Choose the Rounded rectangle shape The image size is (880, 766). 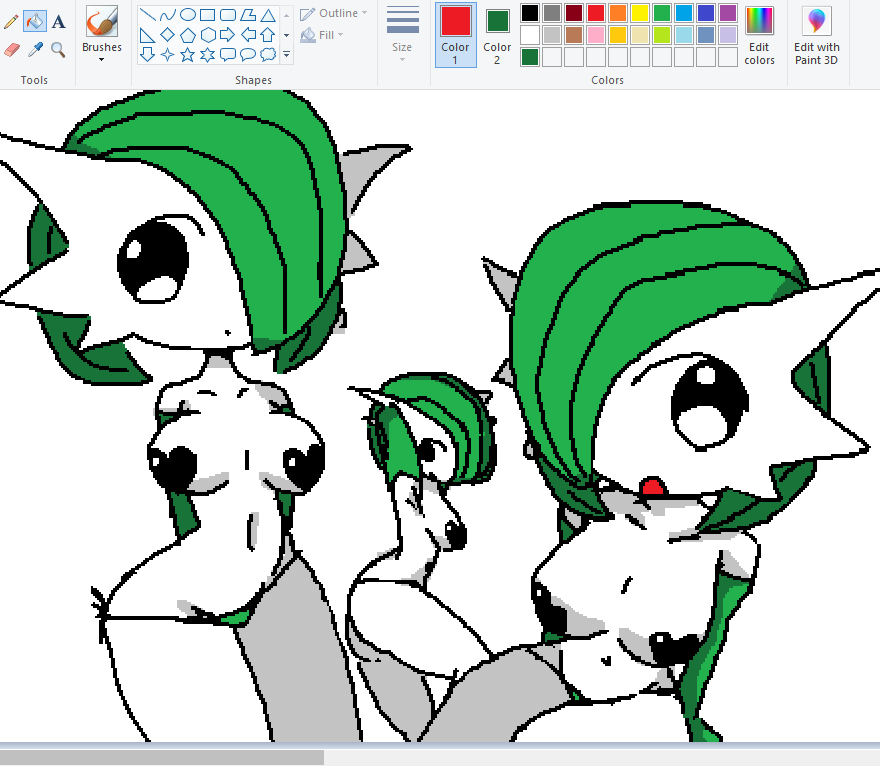click(x=228, y=15)
